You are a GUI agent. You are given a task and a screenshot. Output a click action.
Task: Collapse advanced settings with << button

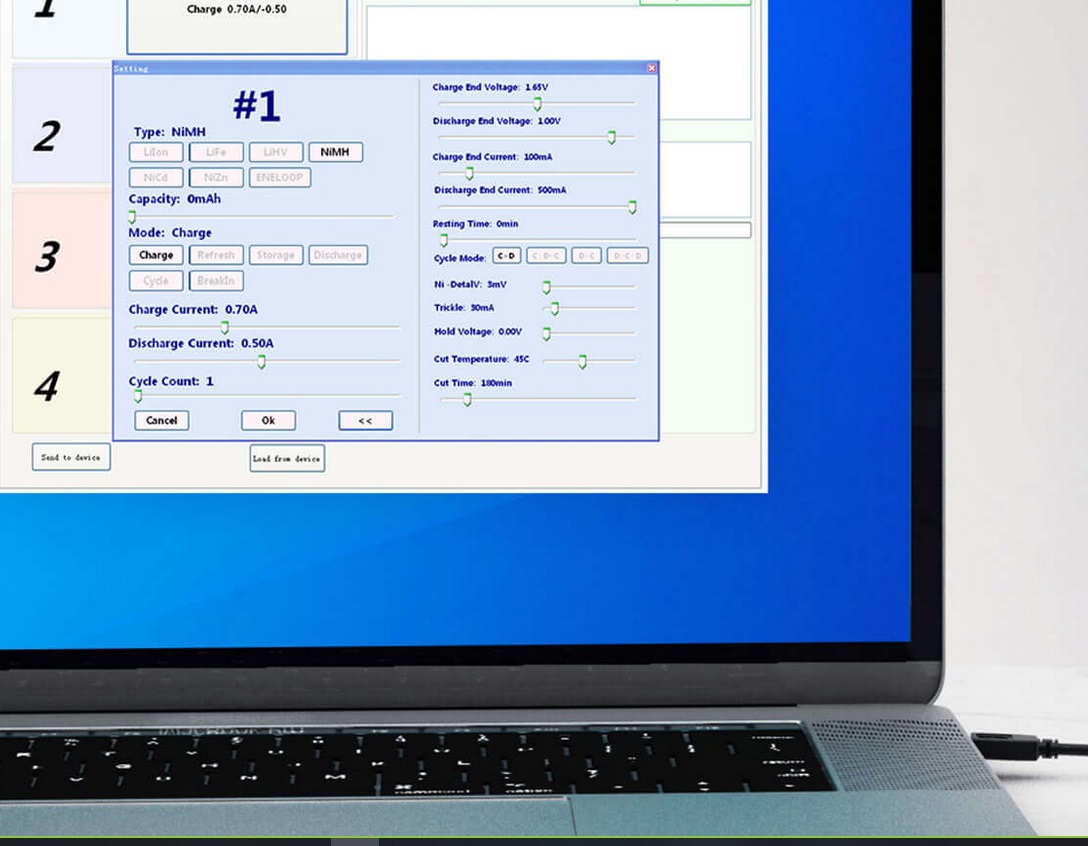click(365, 420)
